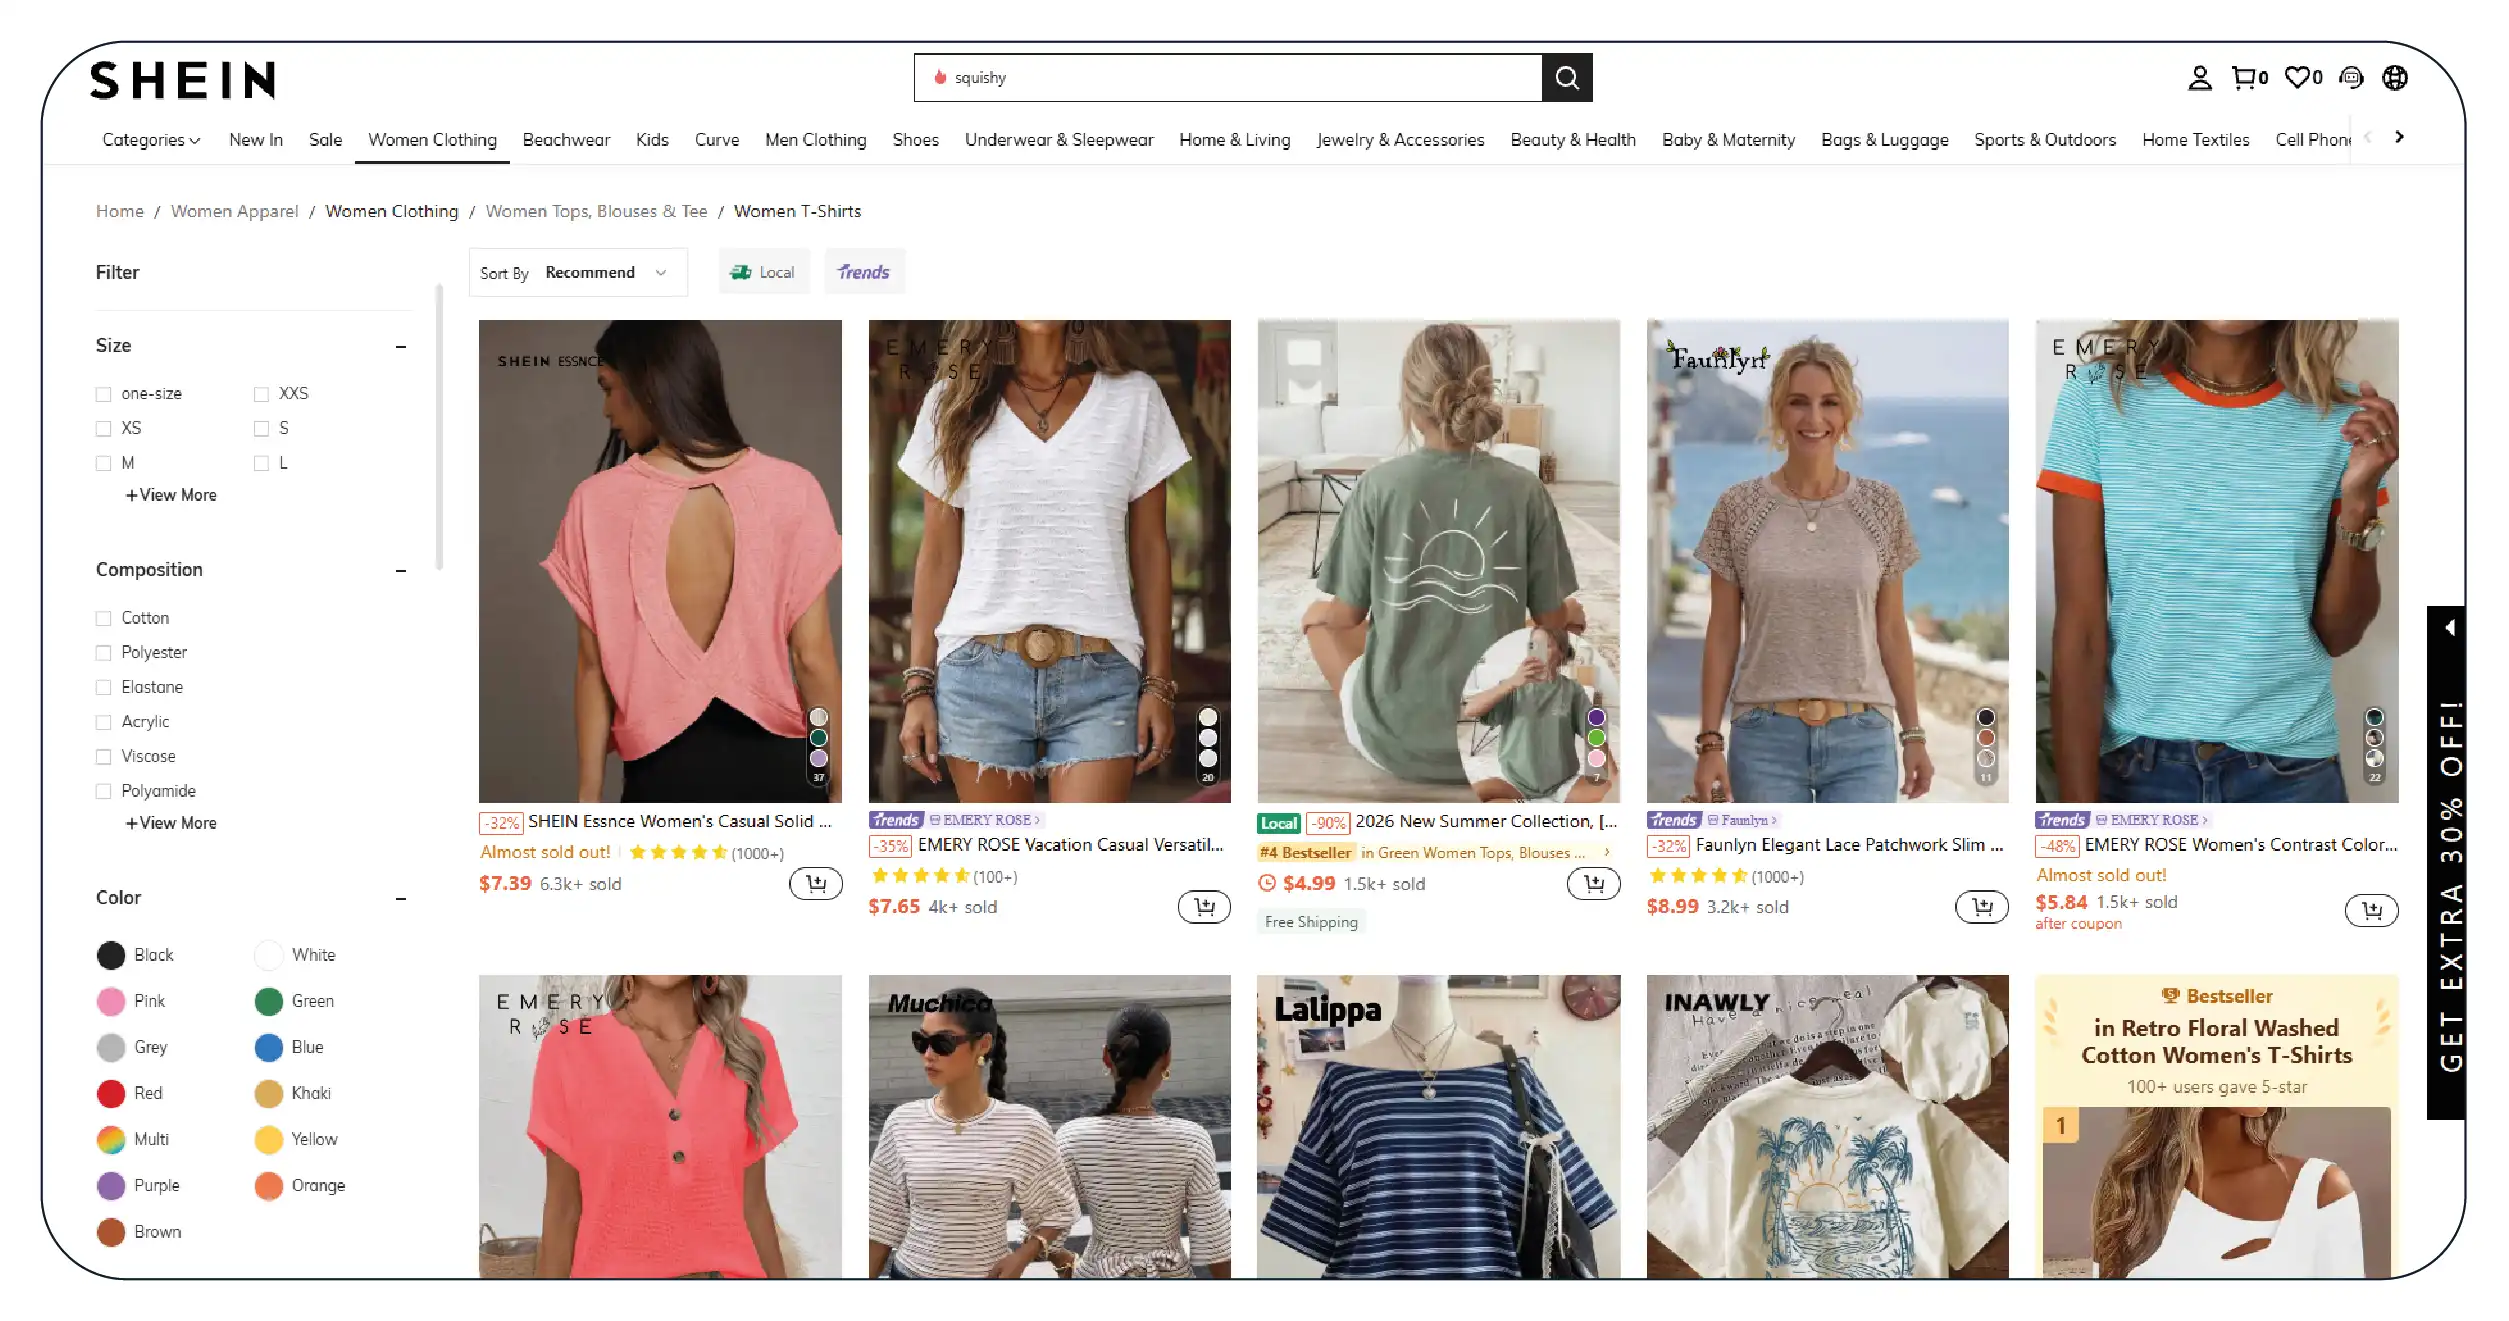Expand View More under Size
This screenshot has height=1321, width=2509.
coord(171,495)
